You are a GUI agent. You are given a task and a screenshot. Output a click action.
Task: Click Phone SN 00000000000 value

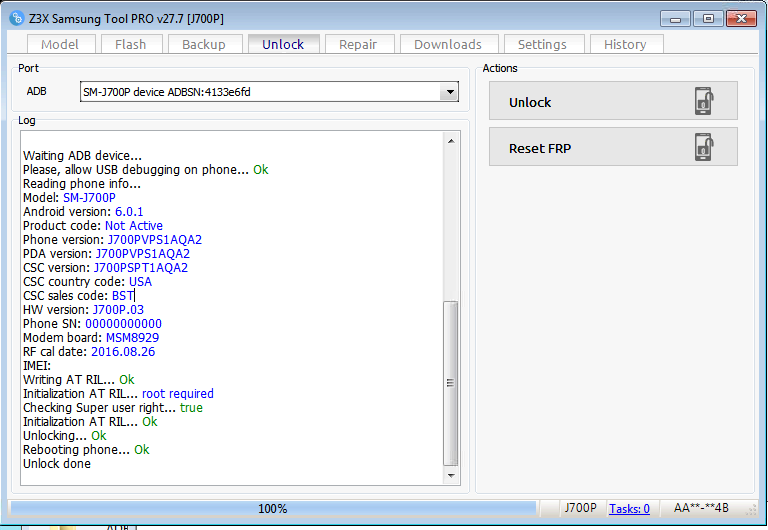click(123, 324)
